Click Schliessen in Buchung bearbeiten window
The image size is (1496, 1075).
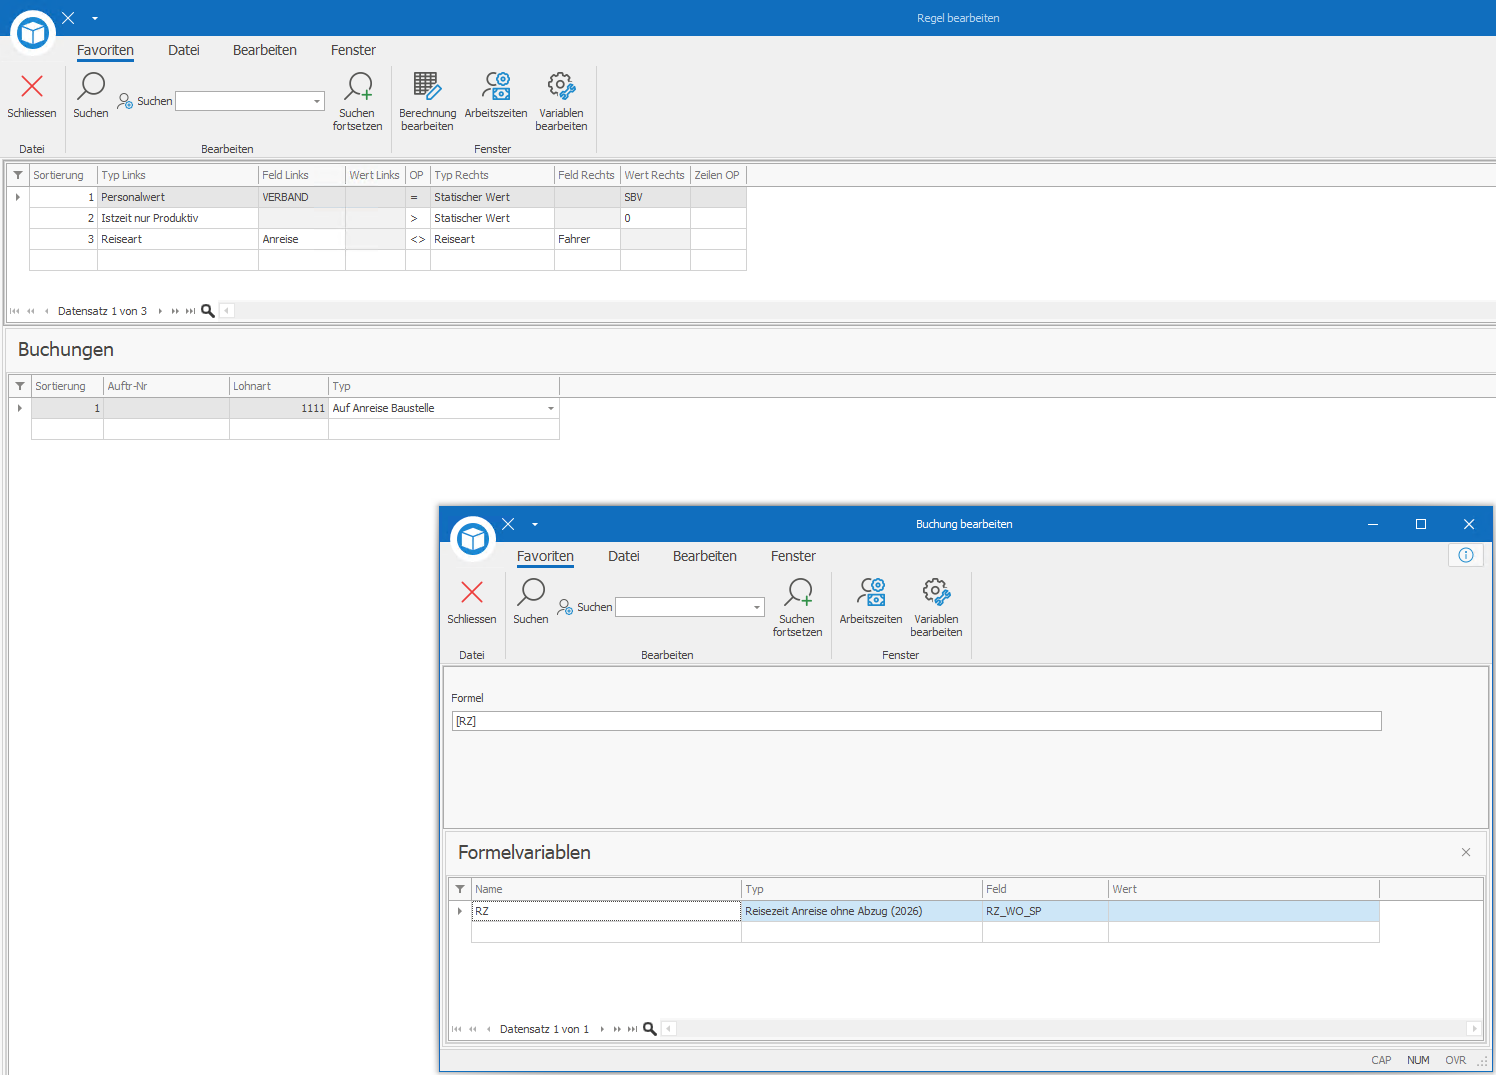point(472,601)
